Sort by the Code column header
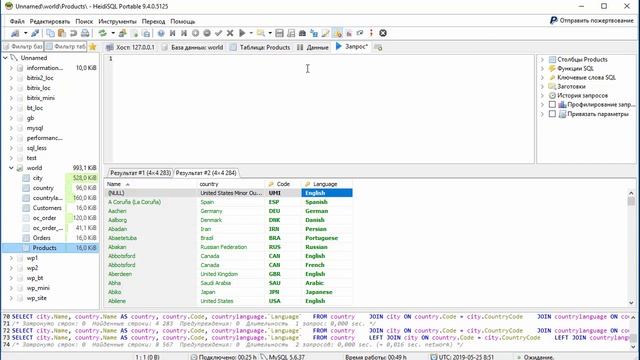The image size is (640, 360). [282, 184]
